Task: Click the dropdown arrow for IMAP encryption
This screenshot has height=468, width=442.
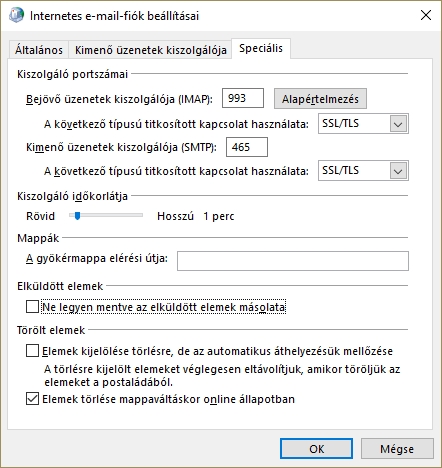Action: 398,124
